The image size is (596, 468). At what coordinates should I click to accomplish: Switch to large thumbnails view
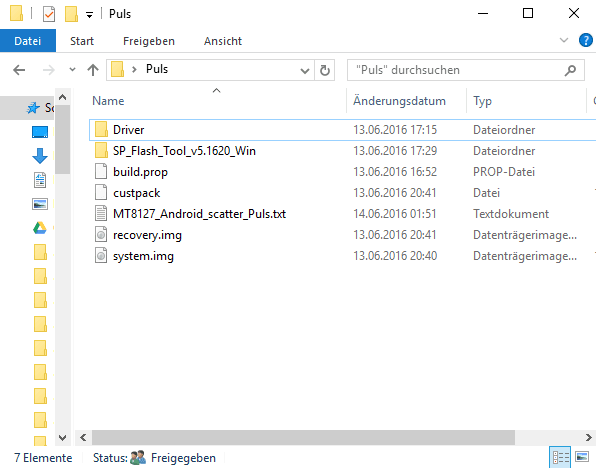point(582,457)
